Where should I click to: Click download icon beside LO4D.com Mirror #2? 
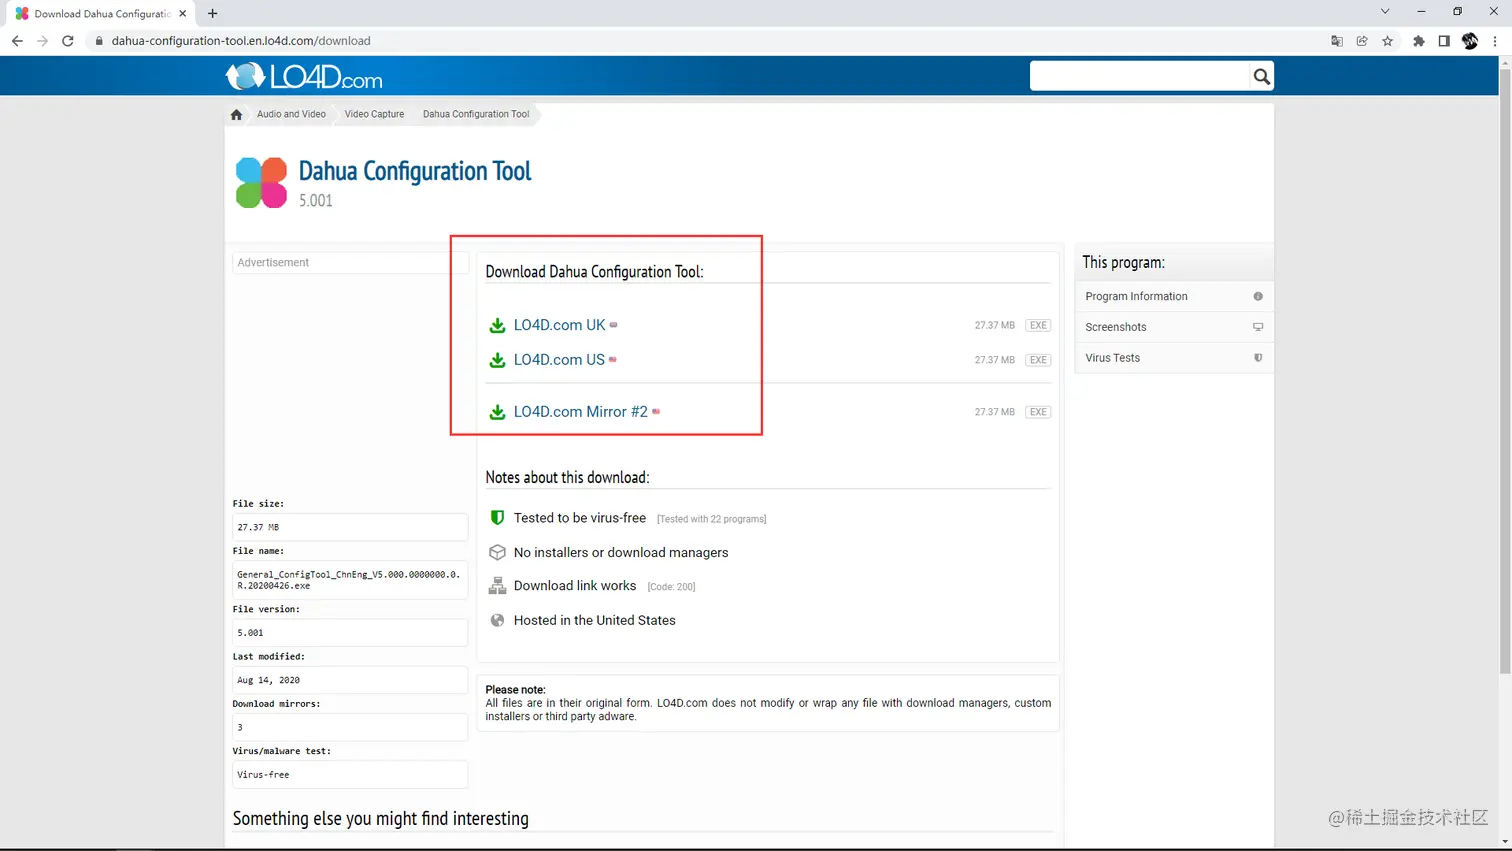[497, 412]
